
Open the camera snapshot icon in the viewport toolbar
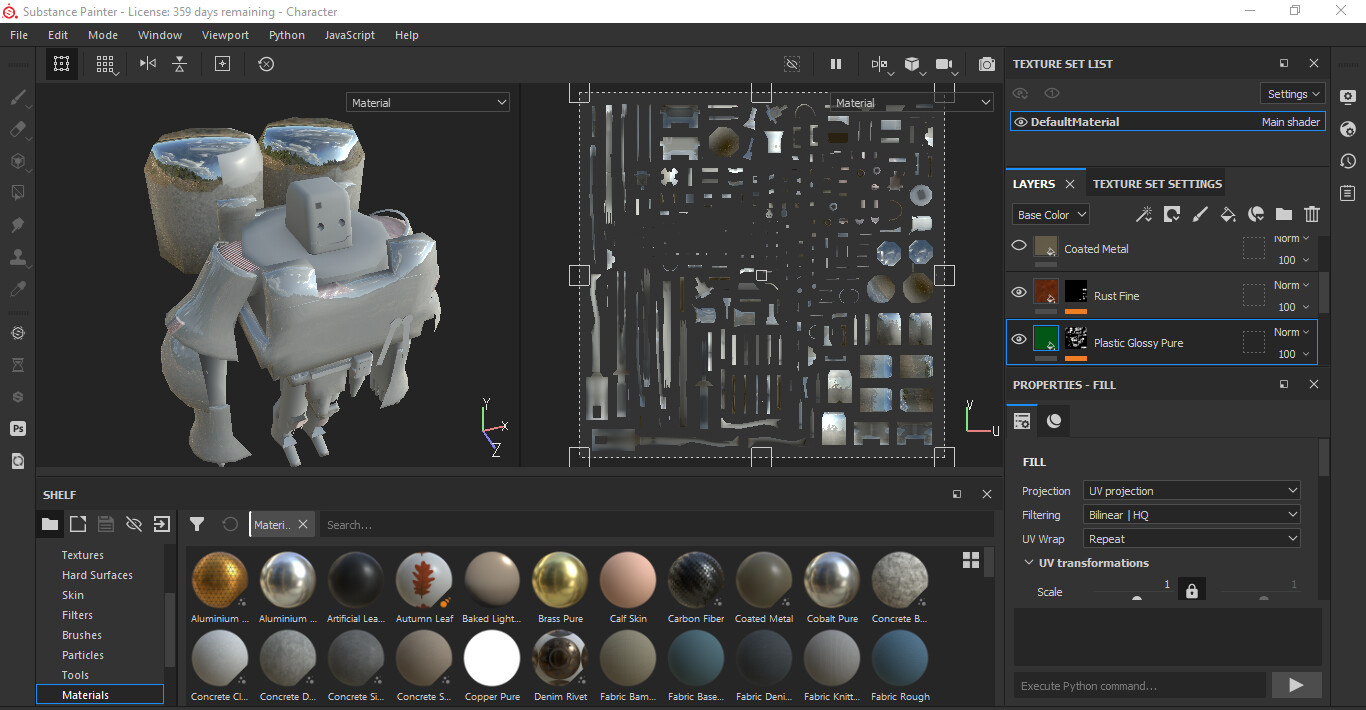[x=986, y=64]
